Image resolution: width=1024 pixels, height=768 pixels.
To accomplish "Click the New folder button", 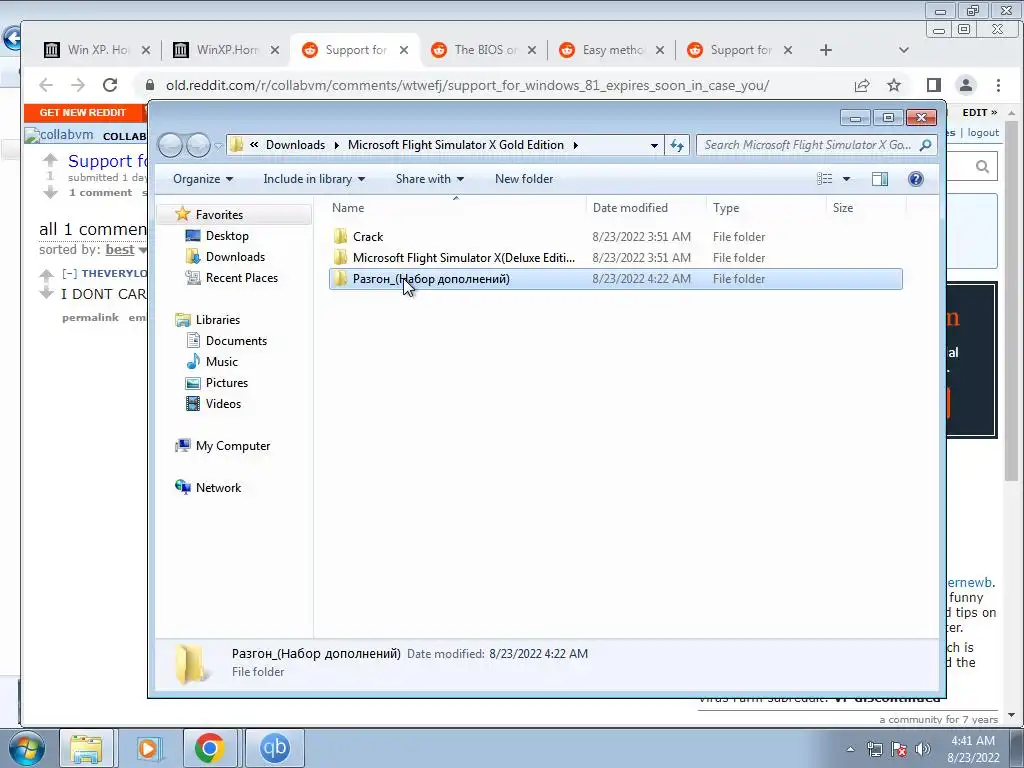I will point(524,179).
